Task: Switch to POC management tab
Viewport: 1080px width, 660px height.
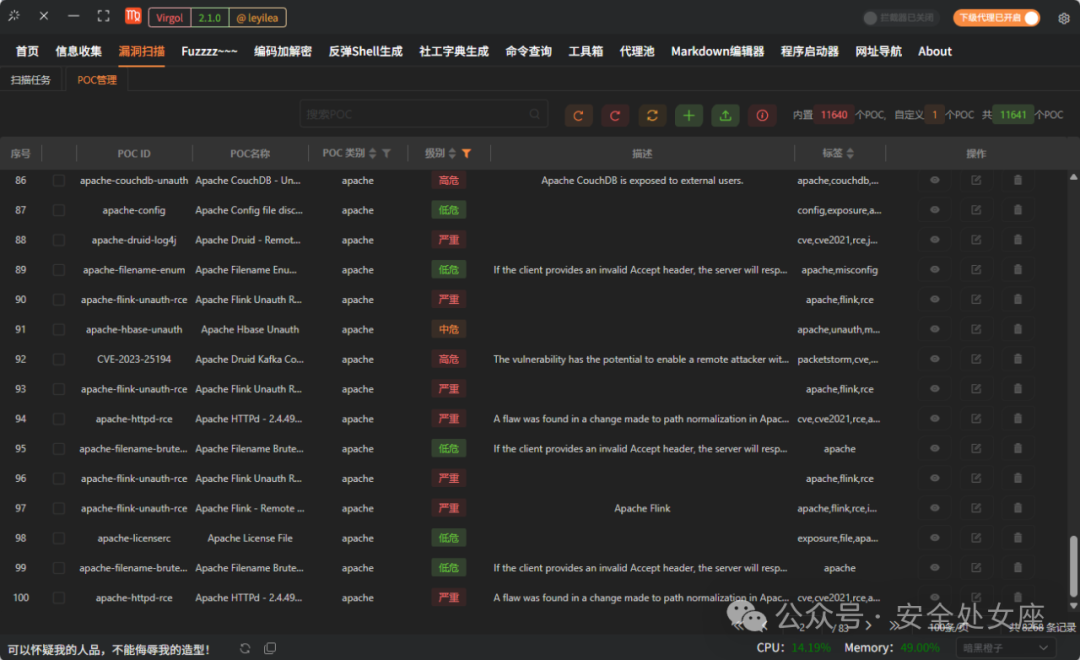Action: [97, 80]
